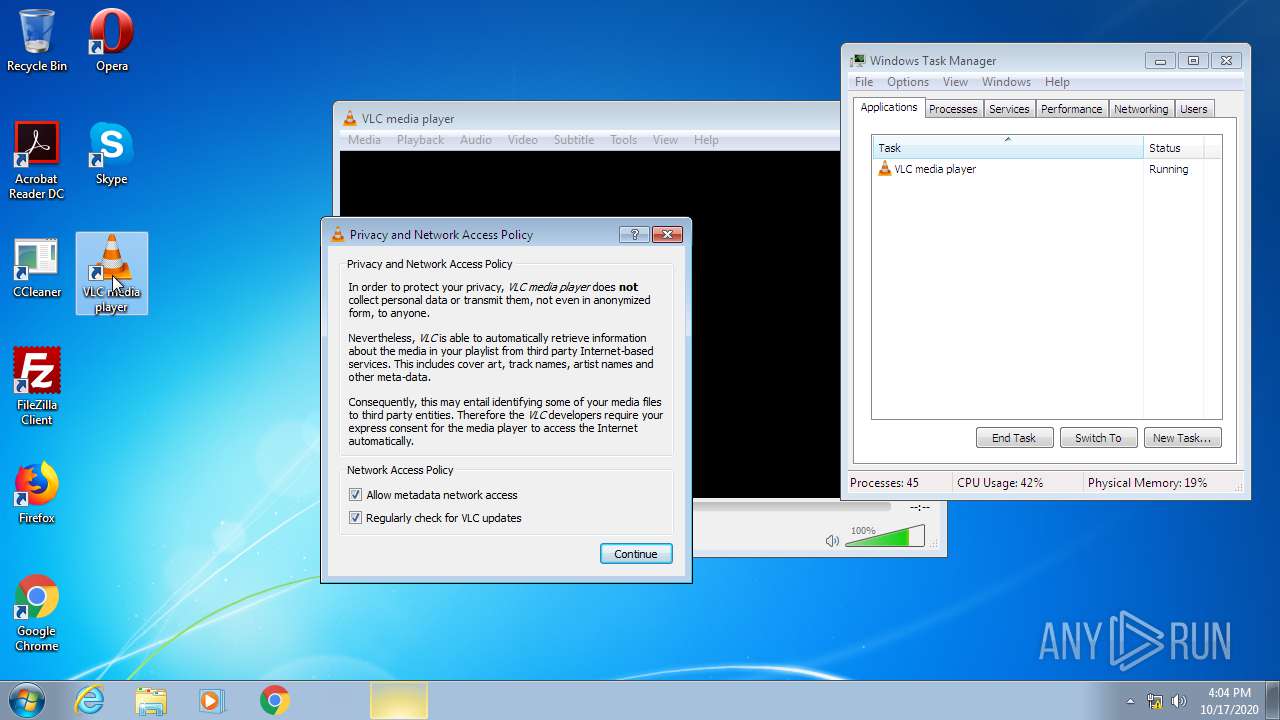Launch the Opera desktop shortcut
This screenshot has width=1280, height=720.
(111, 41)
